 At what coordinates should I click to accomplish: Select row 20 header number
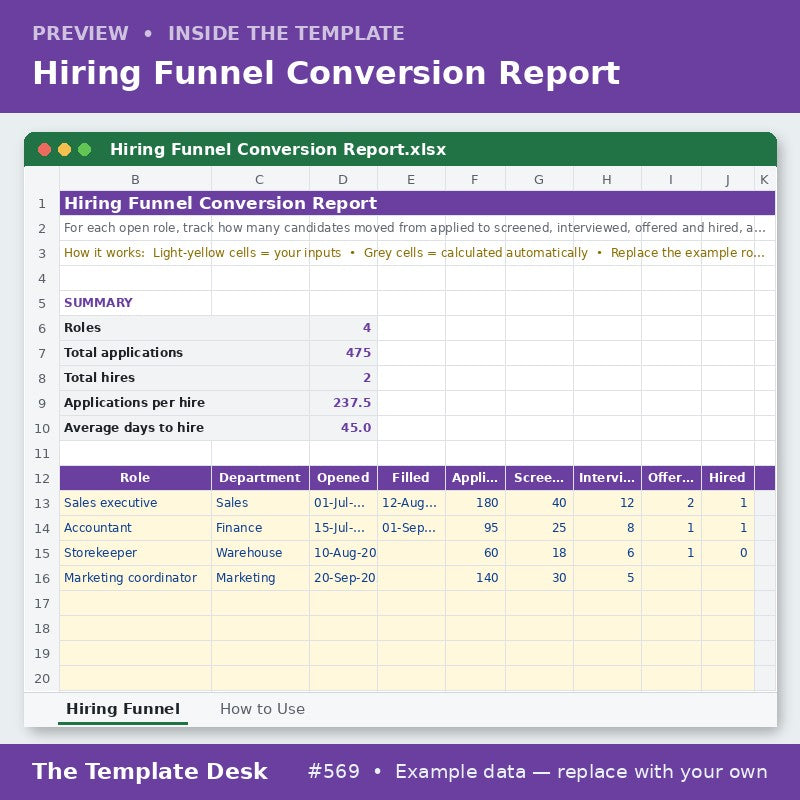pyautogui.click(x=42, y=679)
